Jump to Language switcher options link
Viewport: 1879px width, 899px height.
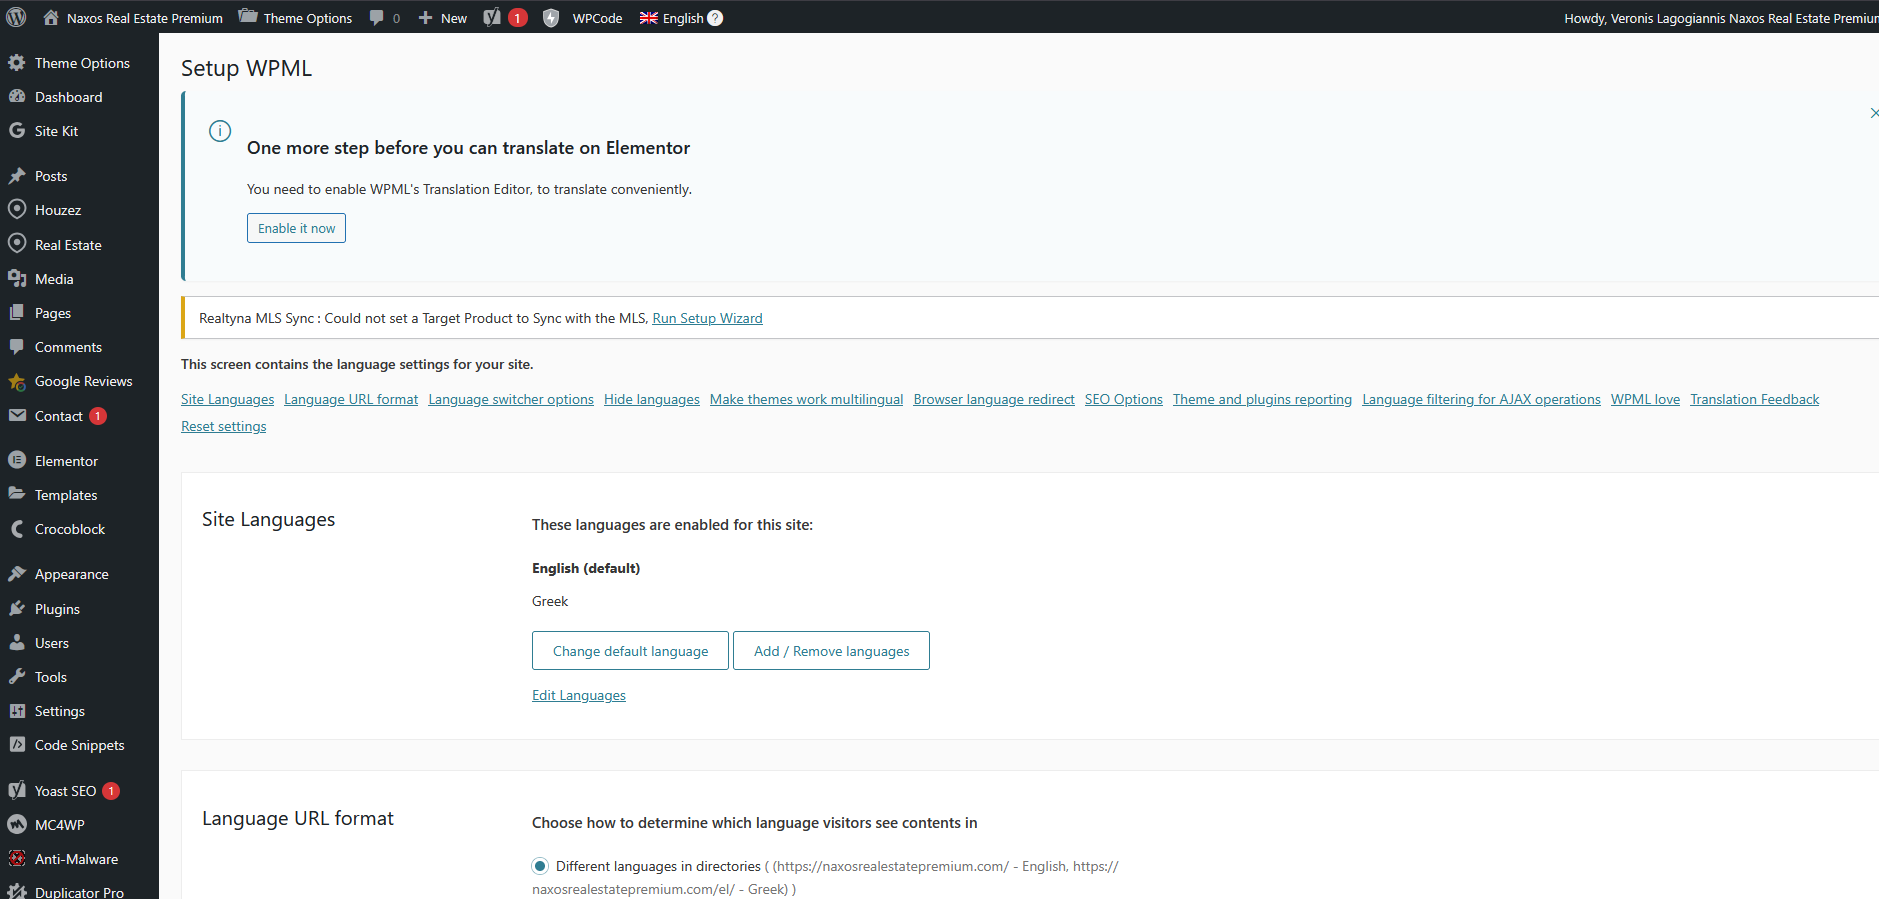(x=511, y=399)
